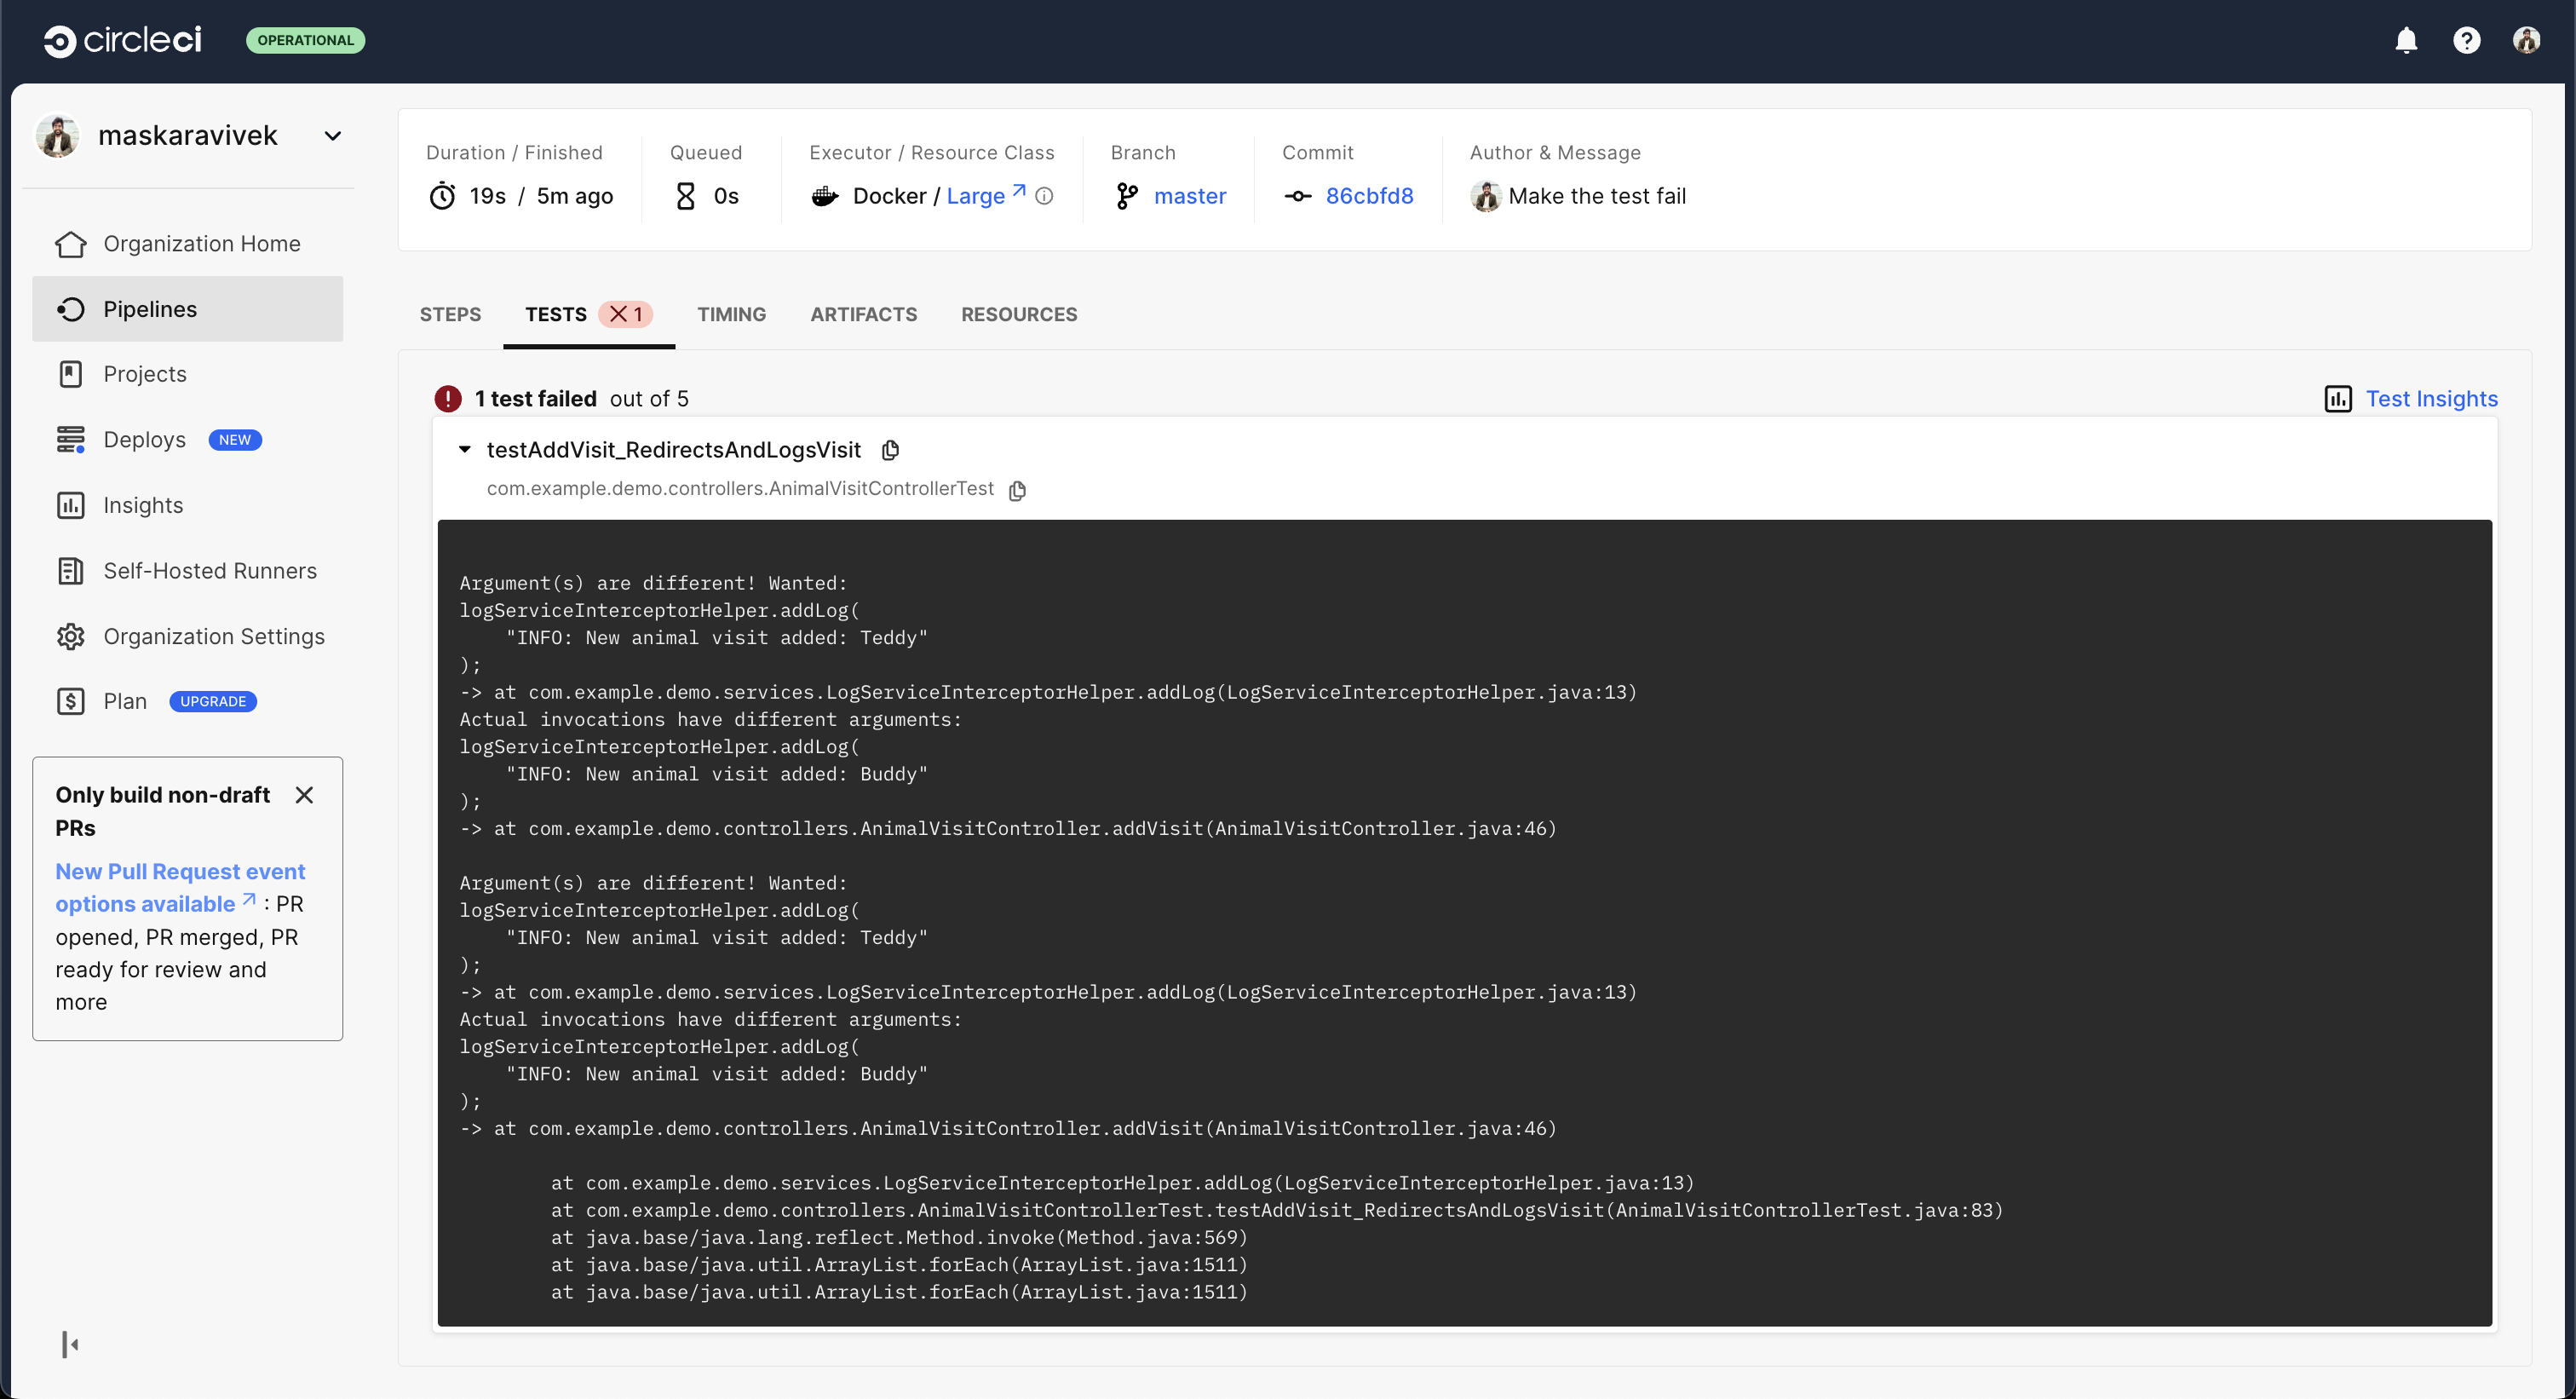Click the Organization Home house icon

(x=71, y=243)
